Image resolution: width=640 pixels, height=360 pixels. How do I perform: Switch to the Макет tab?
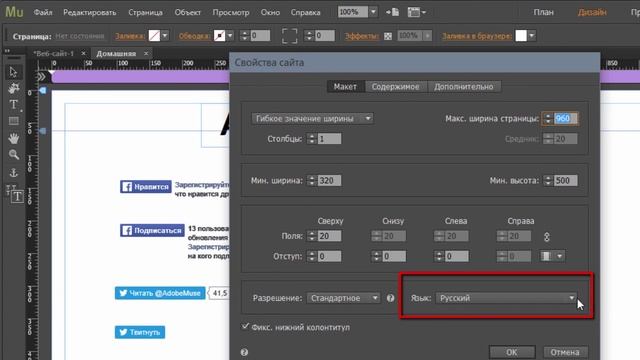345,87
